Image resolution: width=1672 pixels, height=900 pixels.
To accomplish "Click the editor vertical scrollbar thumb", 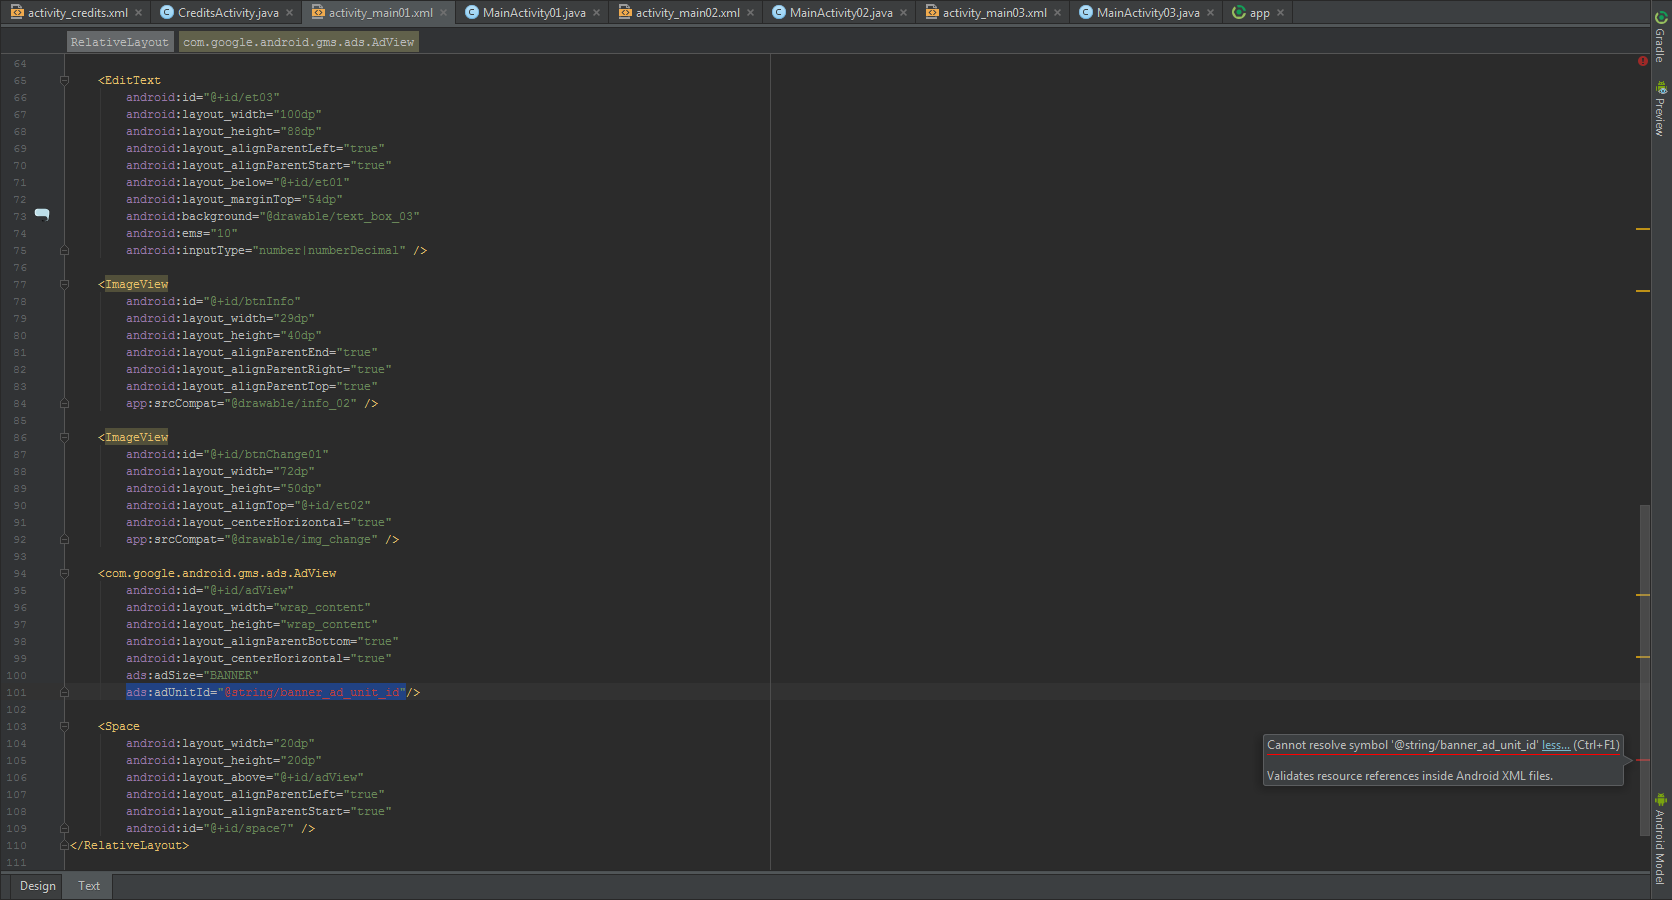I will [1645, 670].
